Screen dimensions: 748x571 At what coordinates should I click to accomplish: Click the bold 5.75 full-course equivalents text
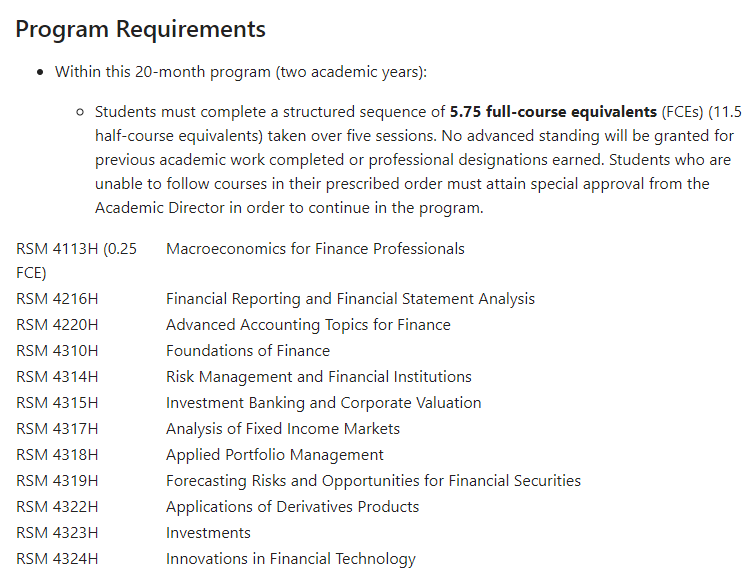(x=553, y=112)
